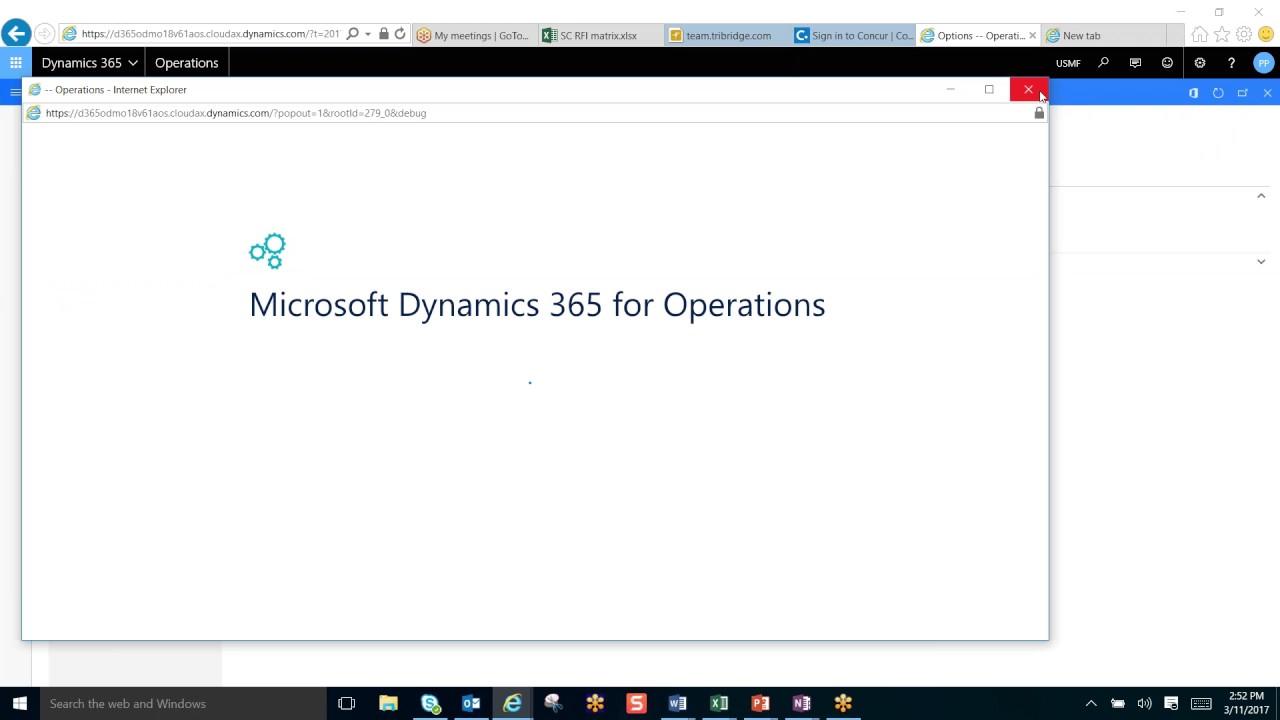The image size is (1280, 720).
Task: Open address bar dropdown arrow
Action: [368, 34]
